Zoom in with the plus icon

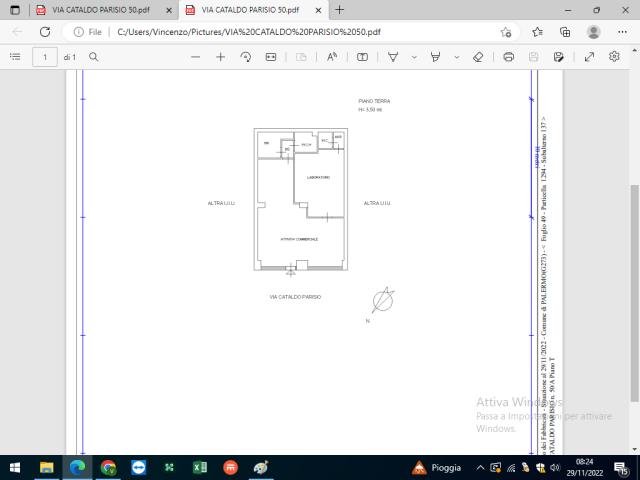point(220,57)
